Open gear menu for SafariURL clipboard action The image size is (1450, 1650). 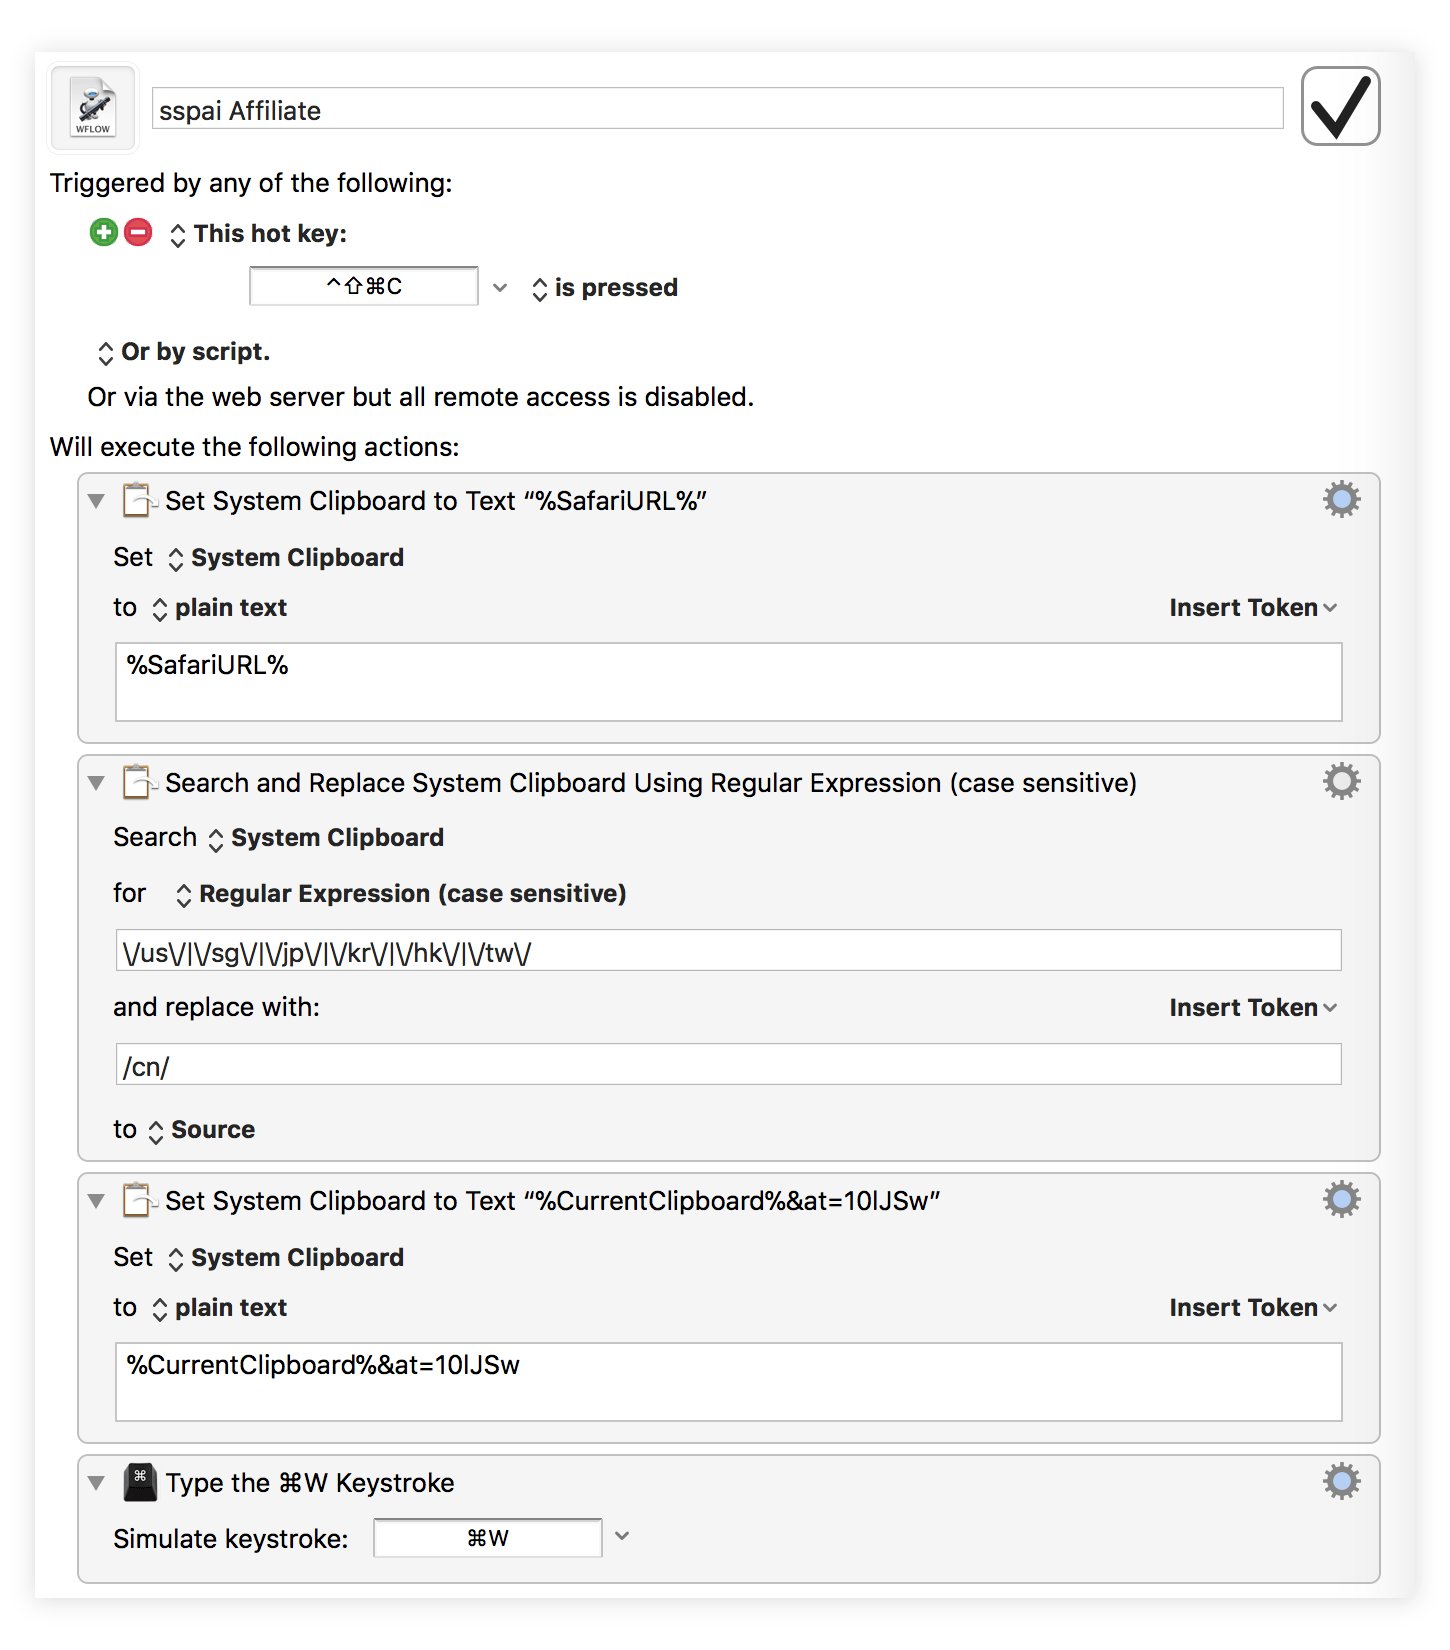[x=1341, y=499]
